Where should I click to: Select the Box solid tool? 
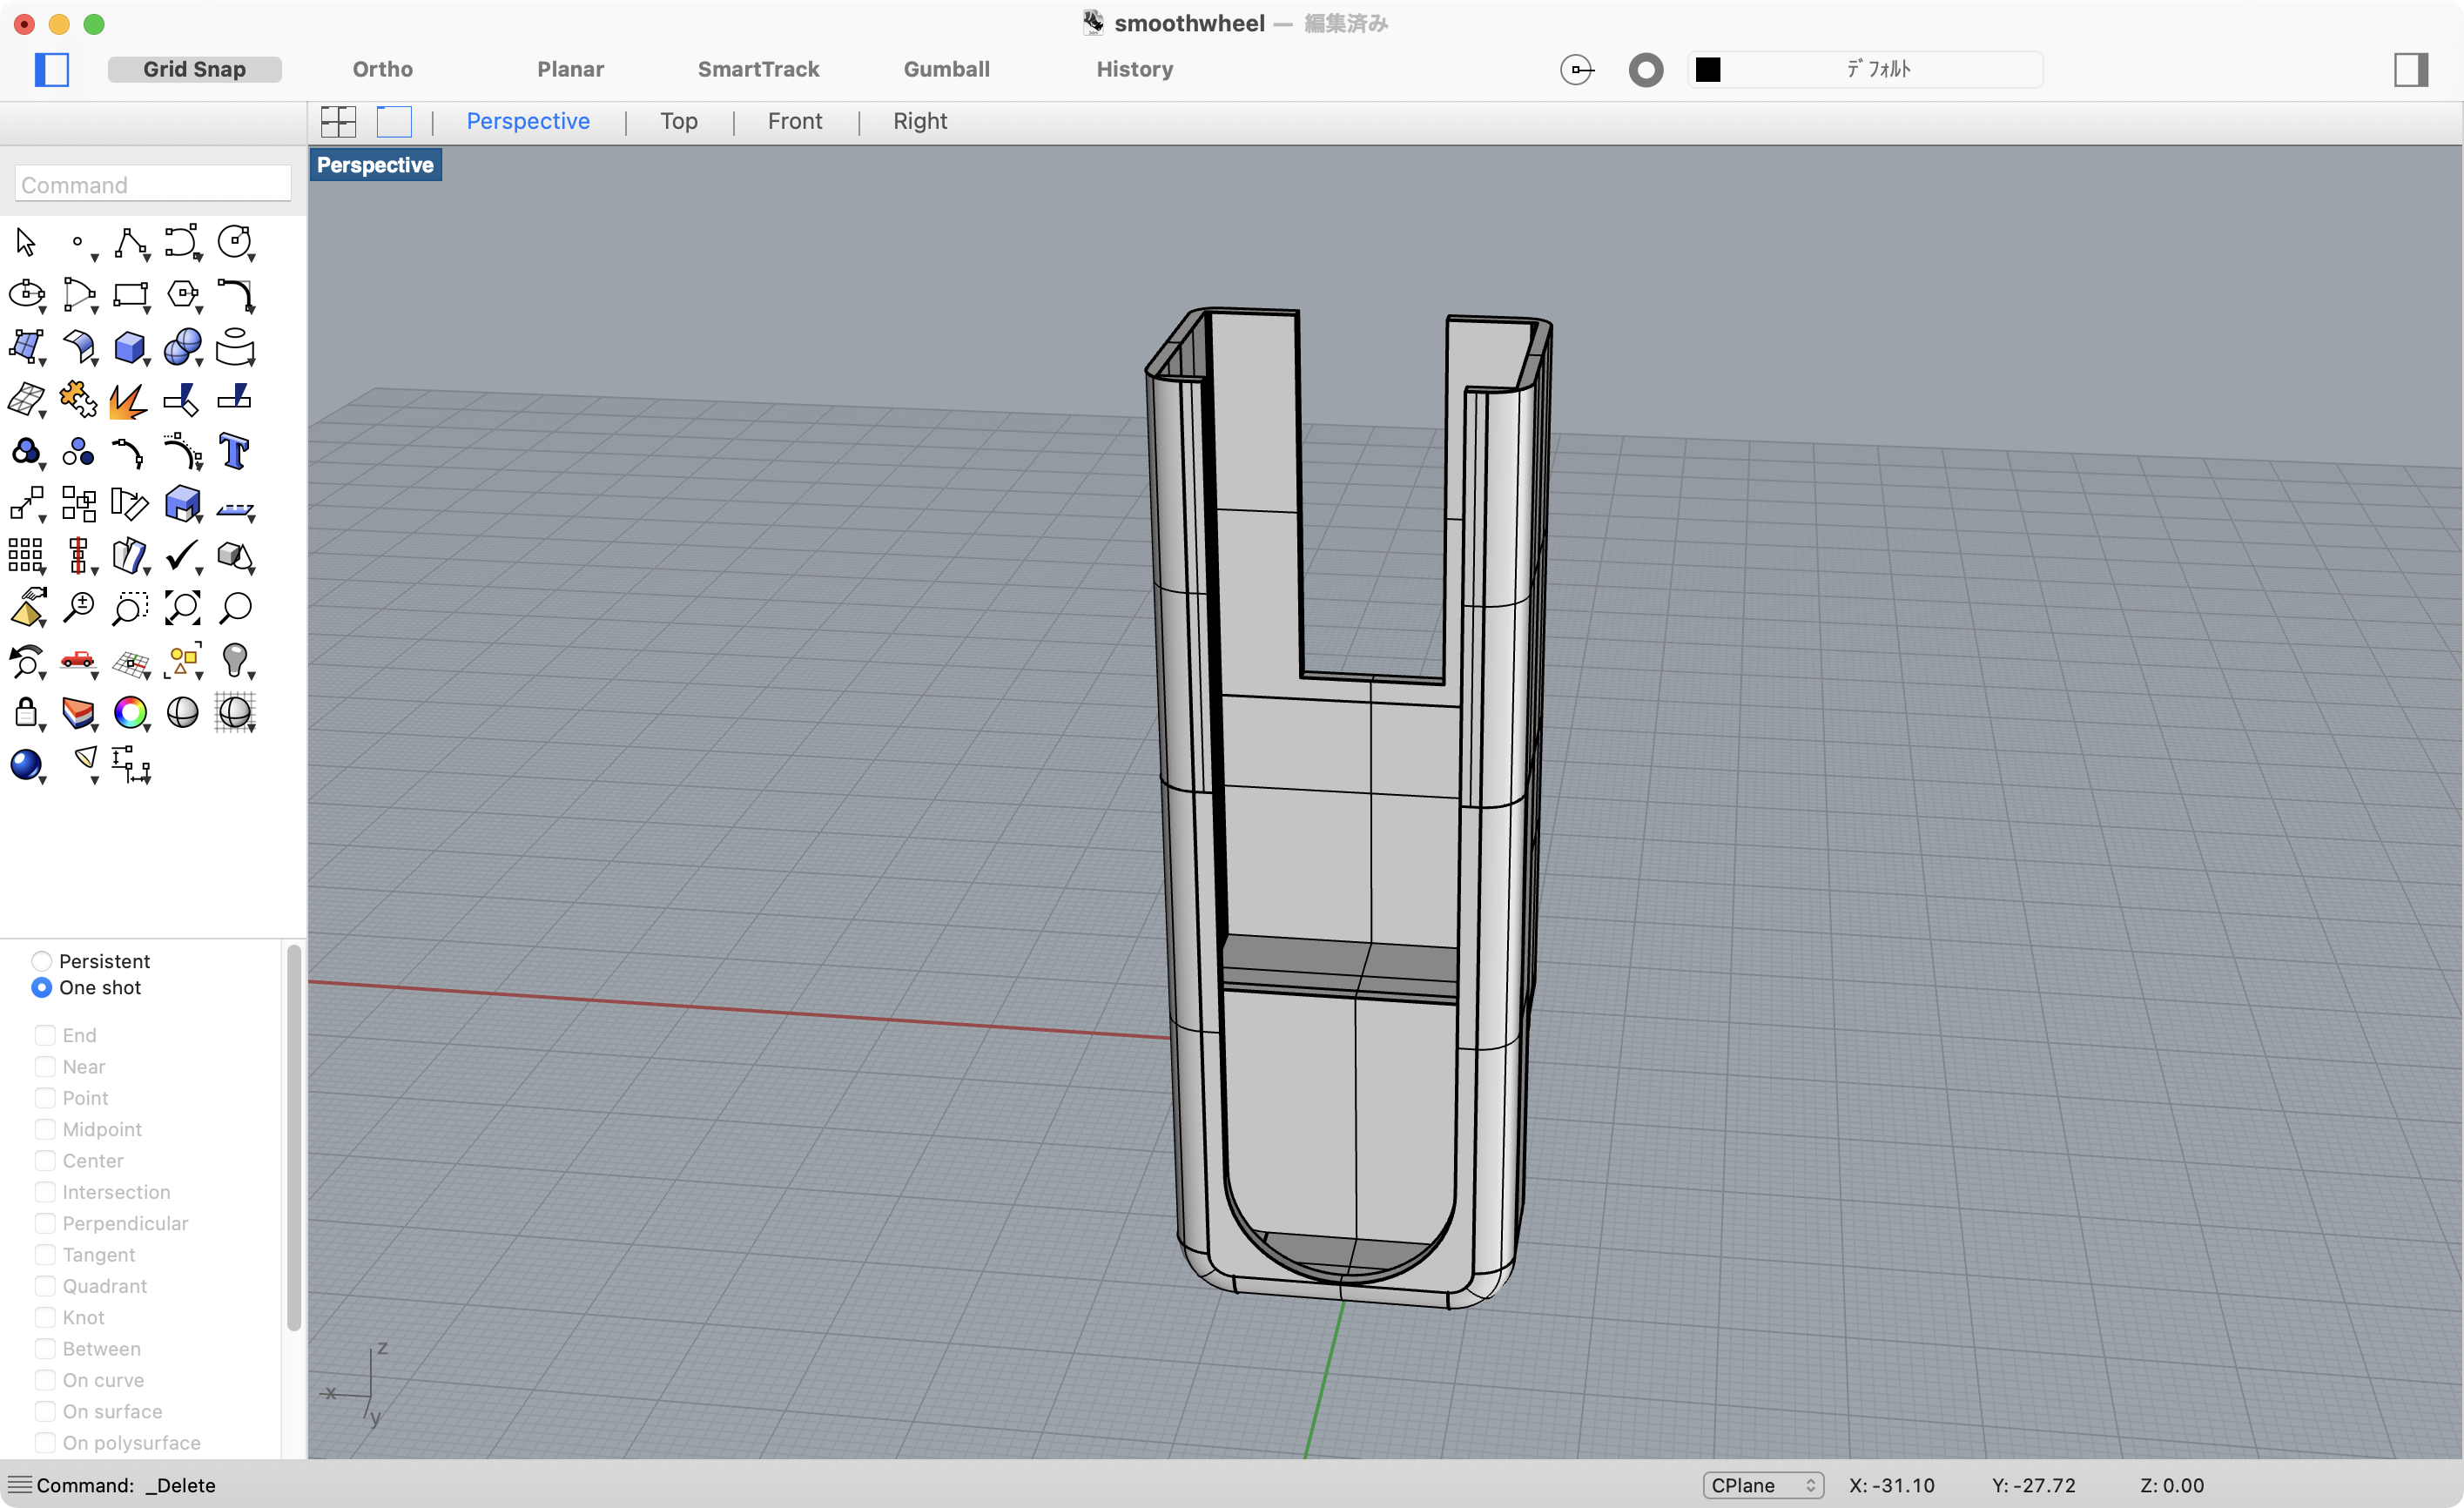130,347
